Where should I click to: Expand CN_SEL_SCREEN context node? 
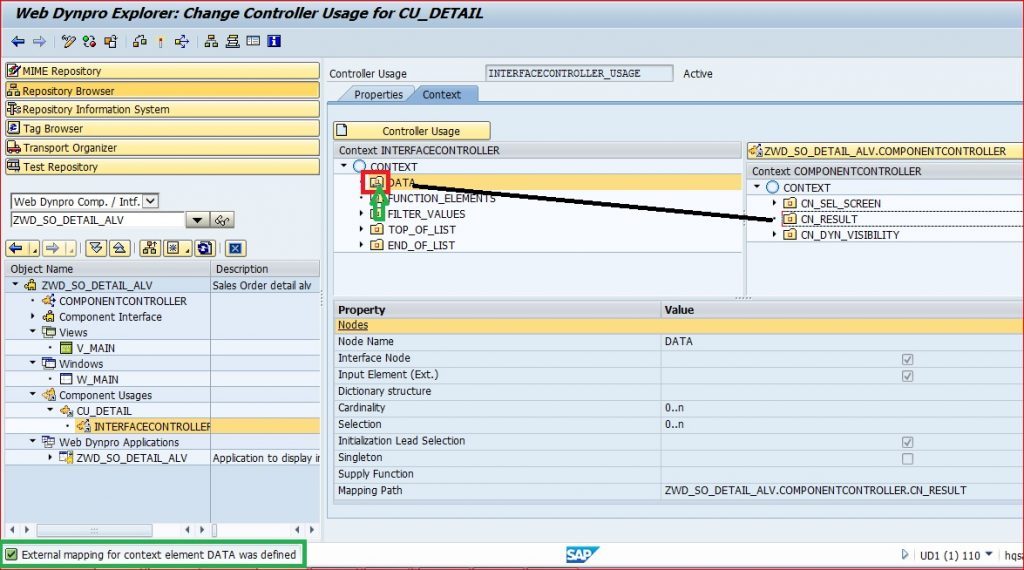pyautogui.click(x=775, y=203)
